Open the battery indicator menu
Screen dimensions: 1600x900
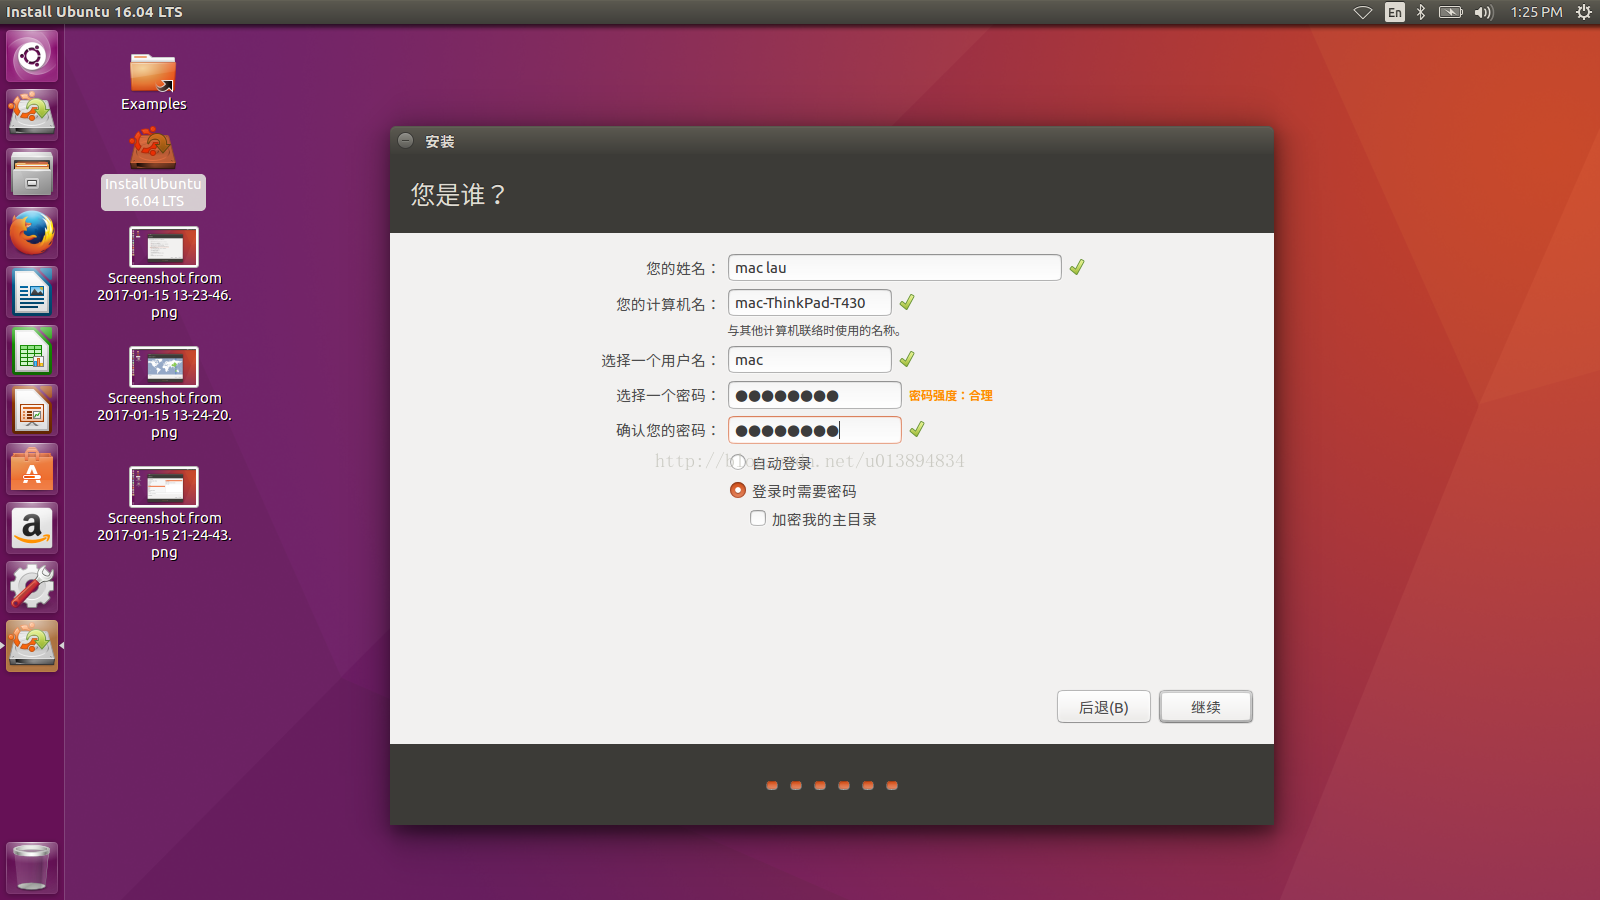[1450, 12]
